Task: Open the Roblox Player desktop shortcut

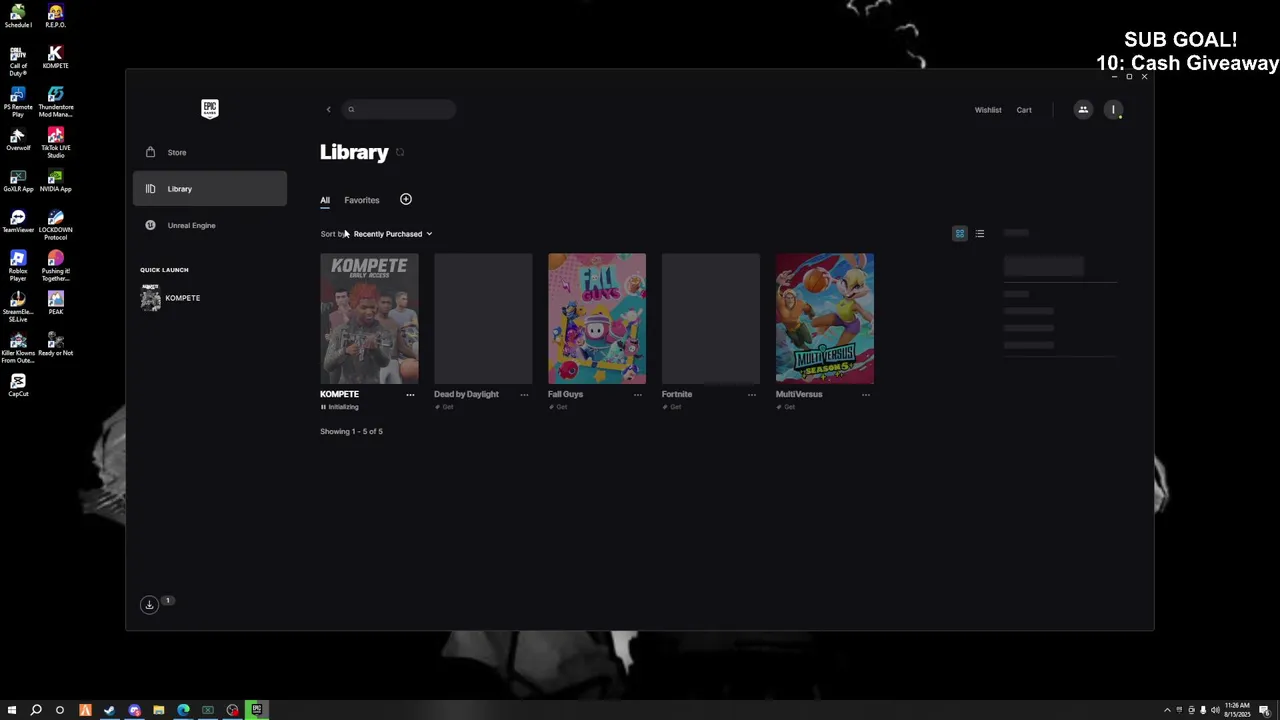Action: pyautogui.click(x=18, y=266)
